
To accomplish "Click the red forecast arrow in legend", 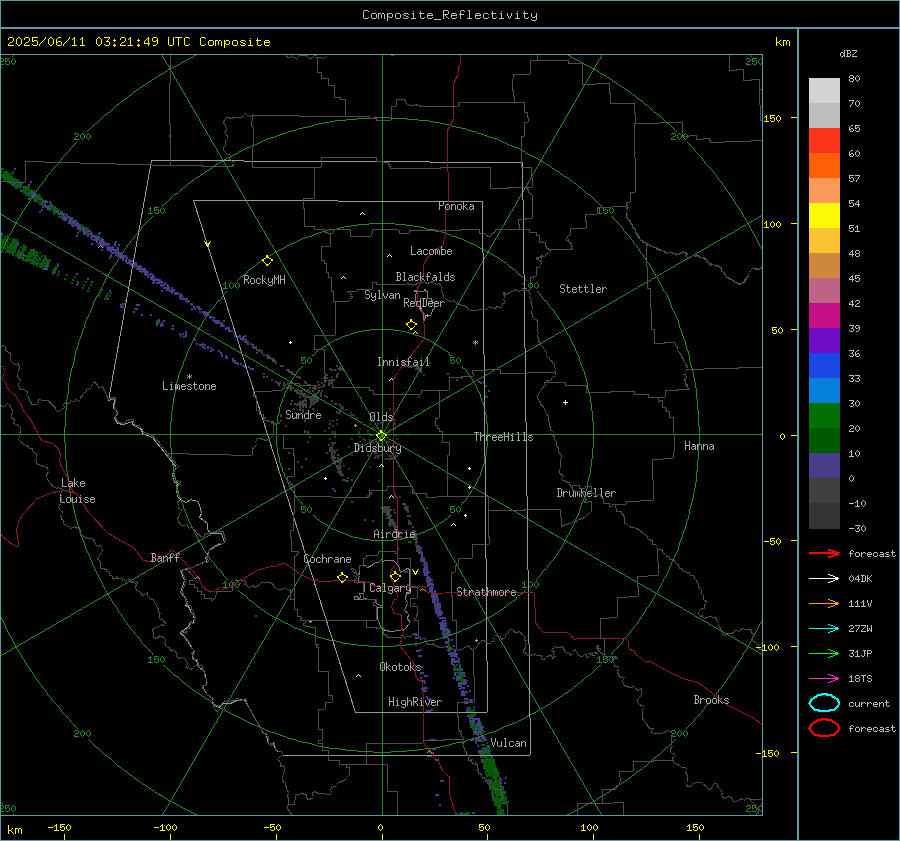I will pyautogui.click(x=824, y=553).
